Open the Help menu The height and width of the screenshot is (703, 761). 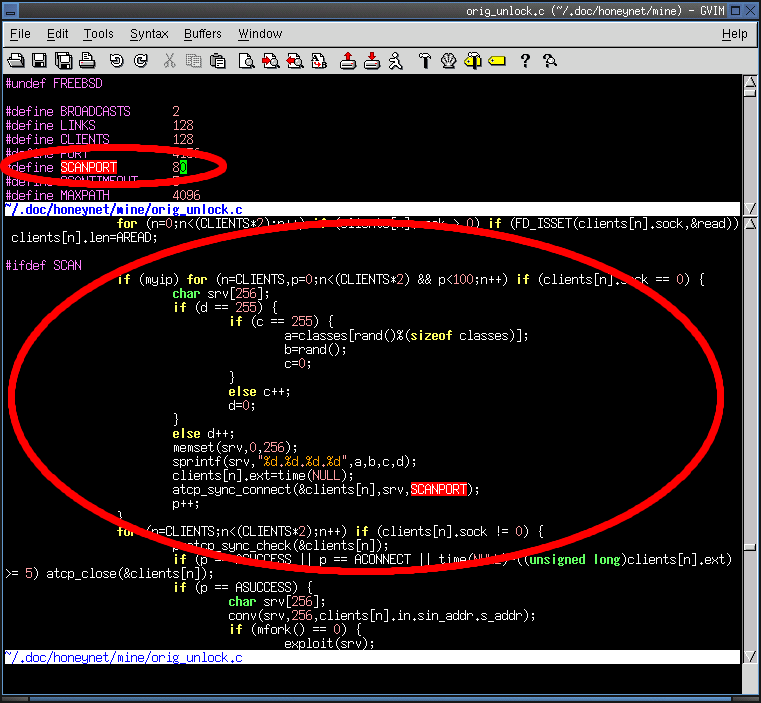tap(735, 34)
